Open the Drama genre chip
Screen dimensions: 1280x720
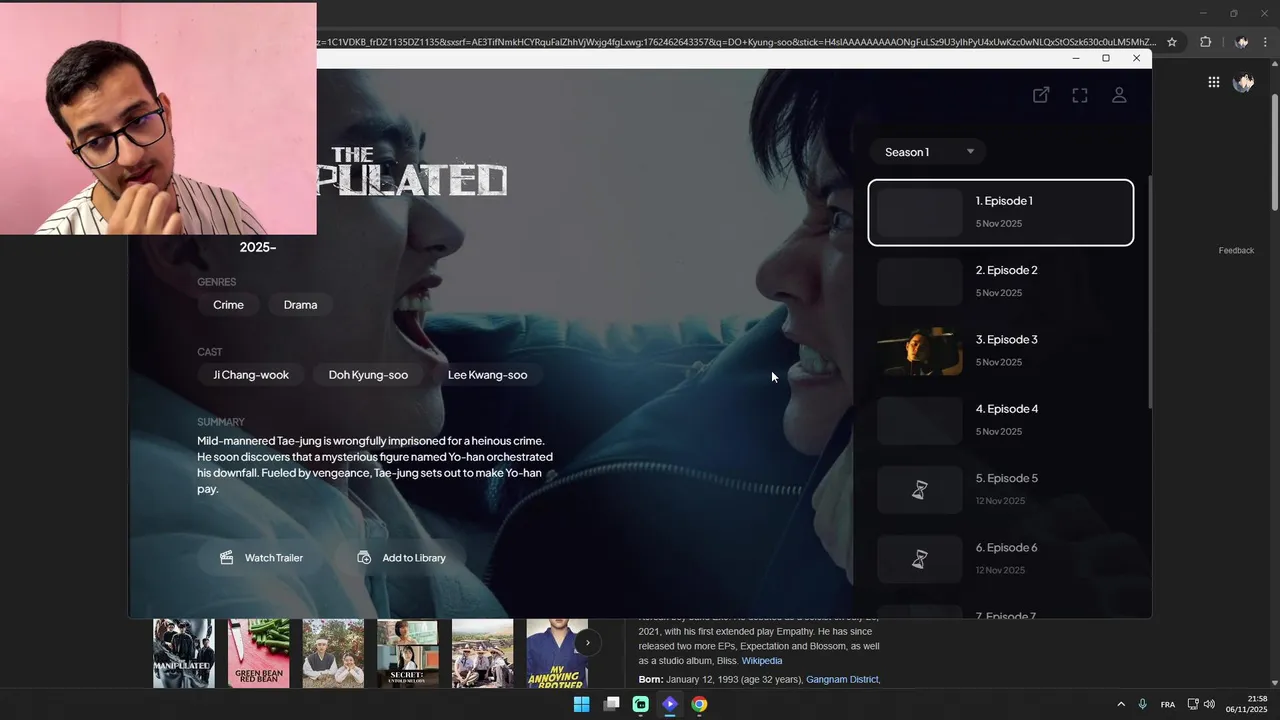[x=300, y=305]
